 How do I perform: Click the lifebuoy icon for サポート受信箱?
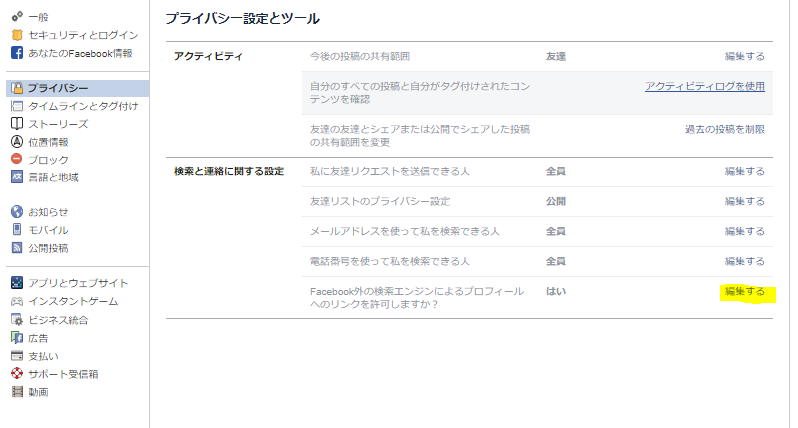click(x=17, y=374)
